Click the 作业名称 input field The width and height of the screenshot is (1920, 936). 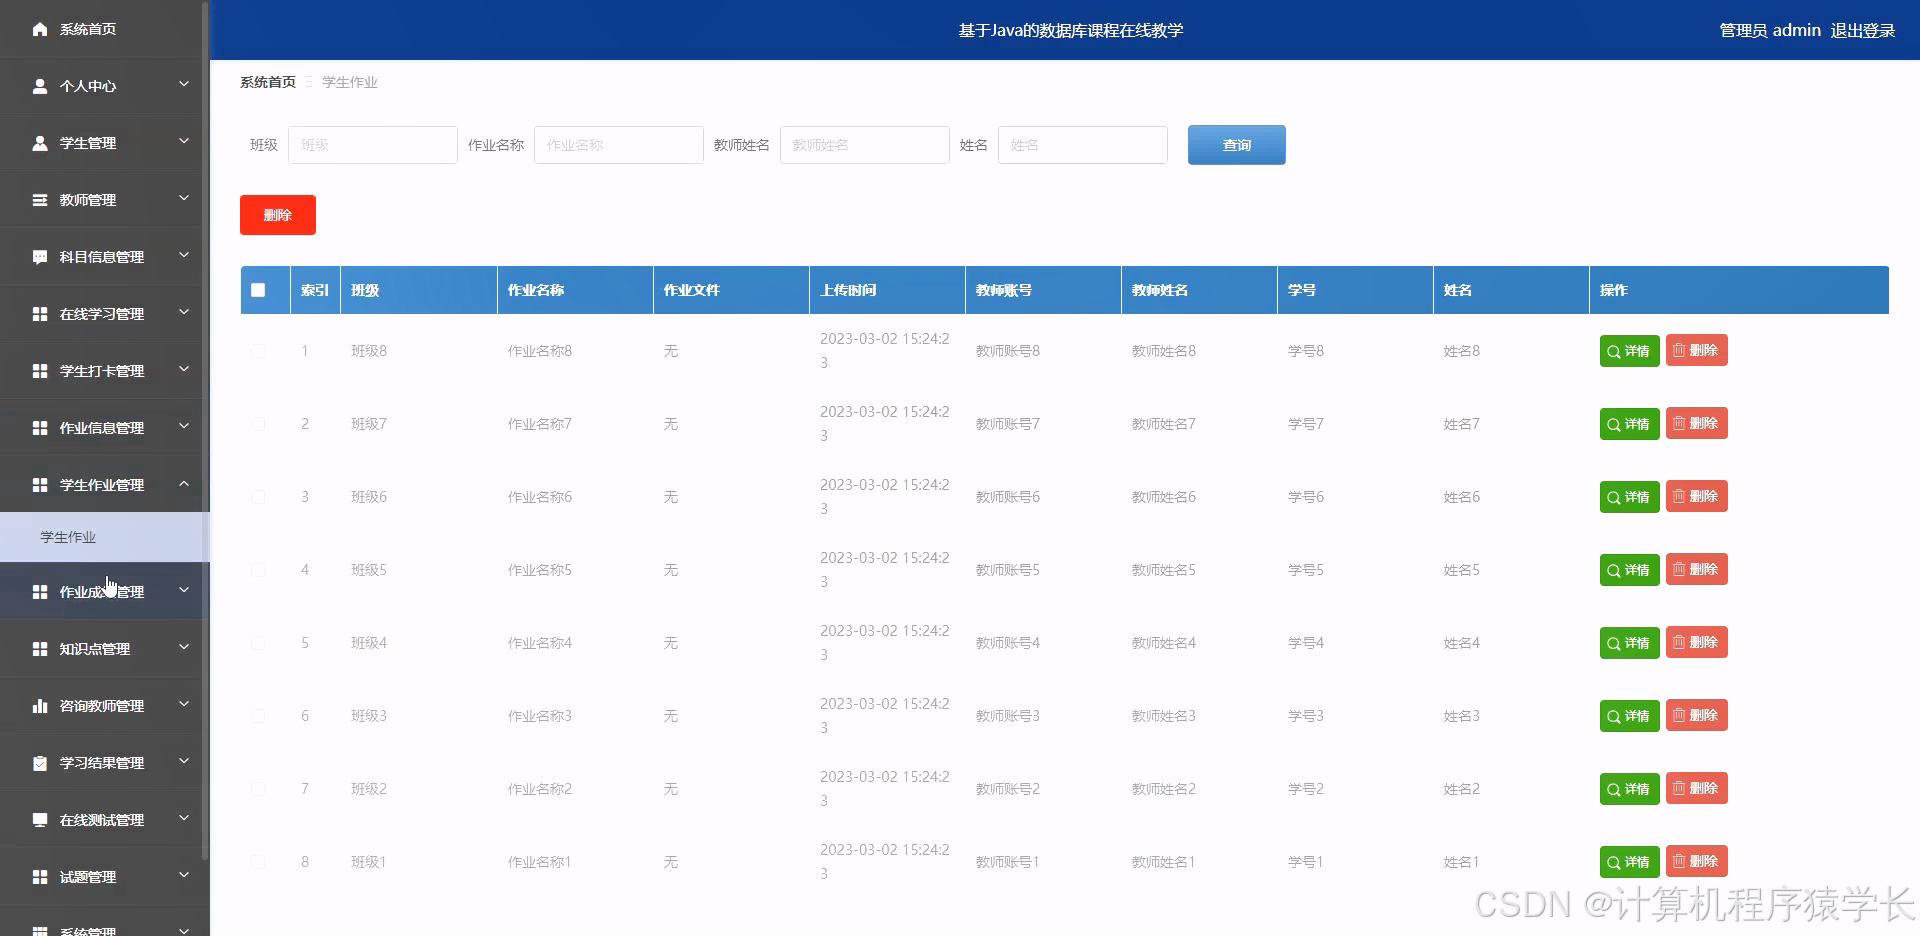point(618,145)
